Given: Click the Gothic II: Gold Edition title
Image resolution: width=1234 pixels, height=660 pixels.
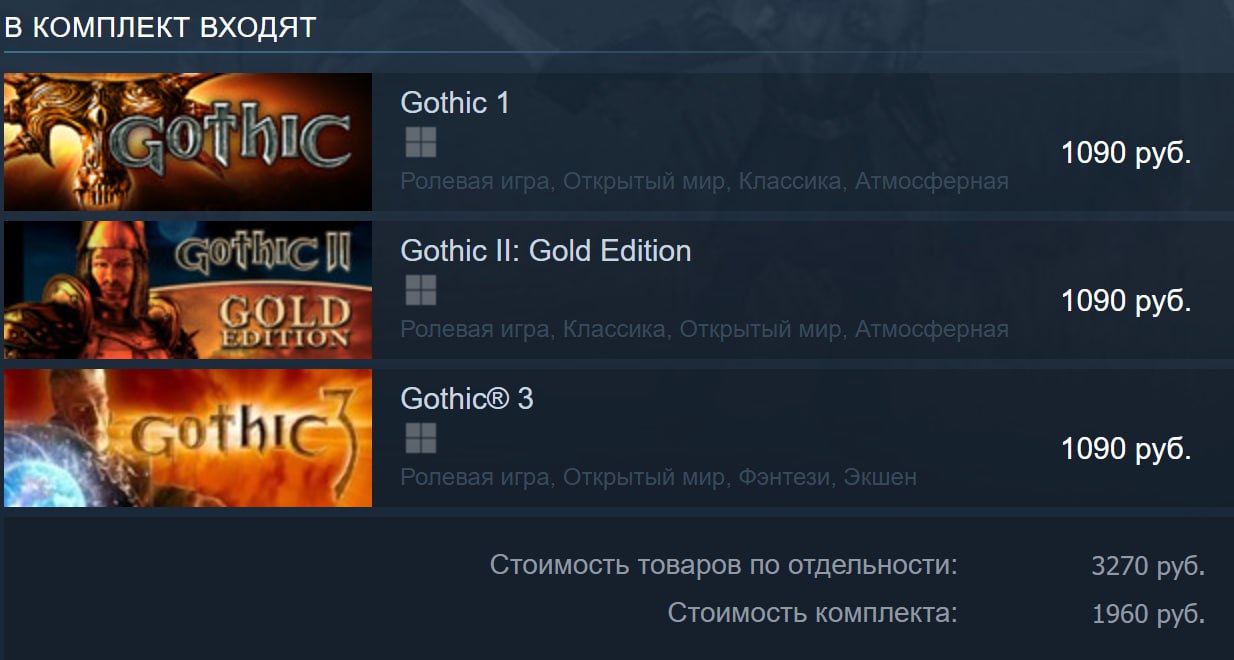Looking at the screenshot, I should point(546,251).
